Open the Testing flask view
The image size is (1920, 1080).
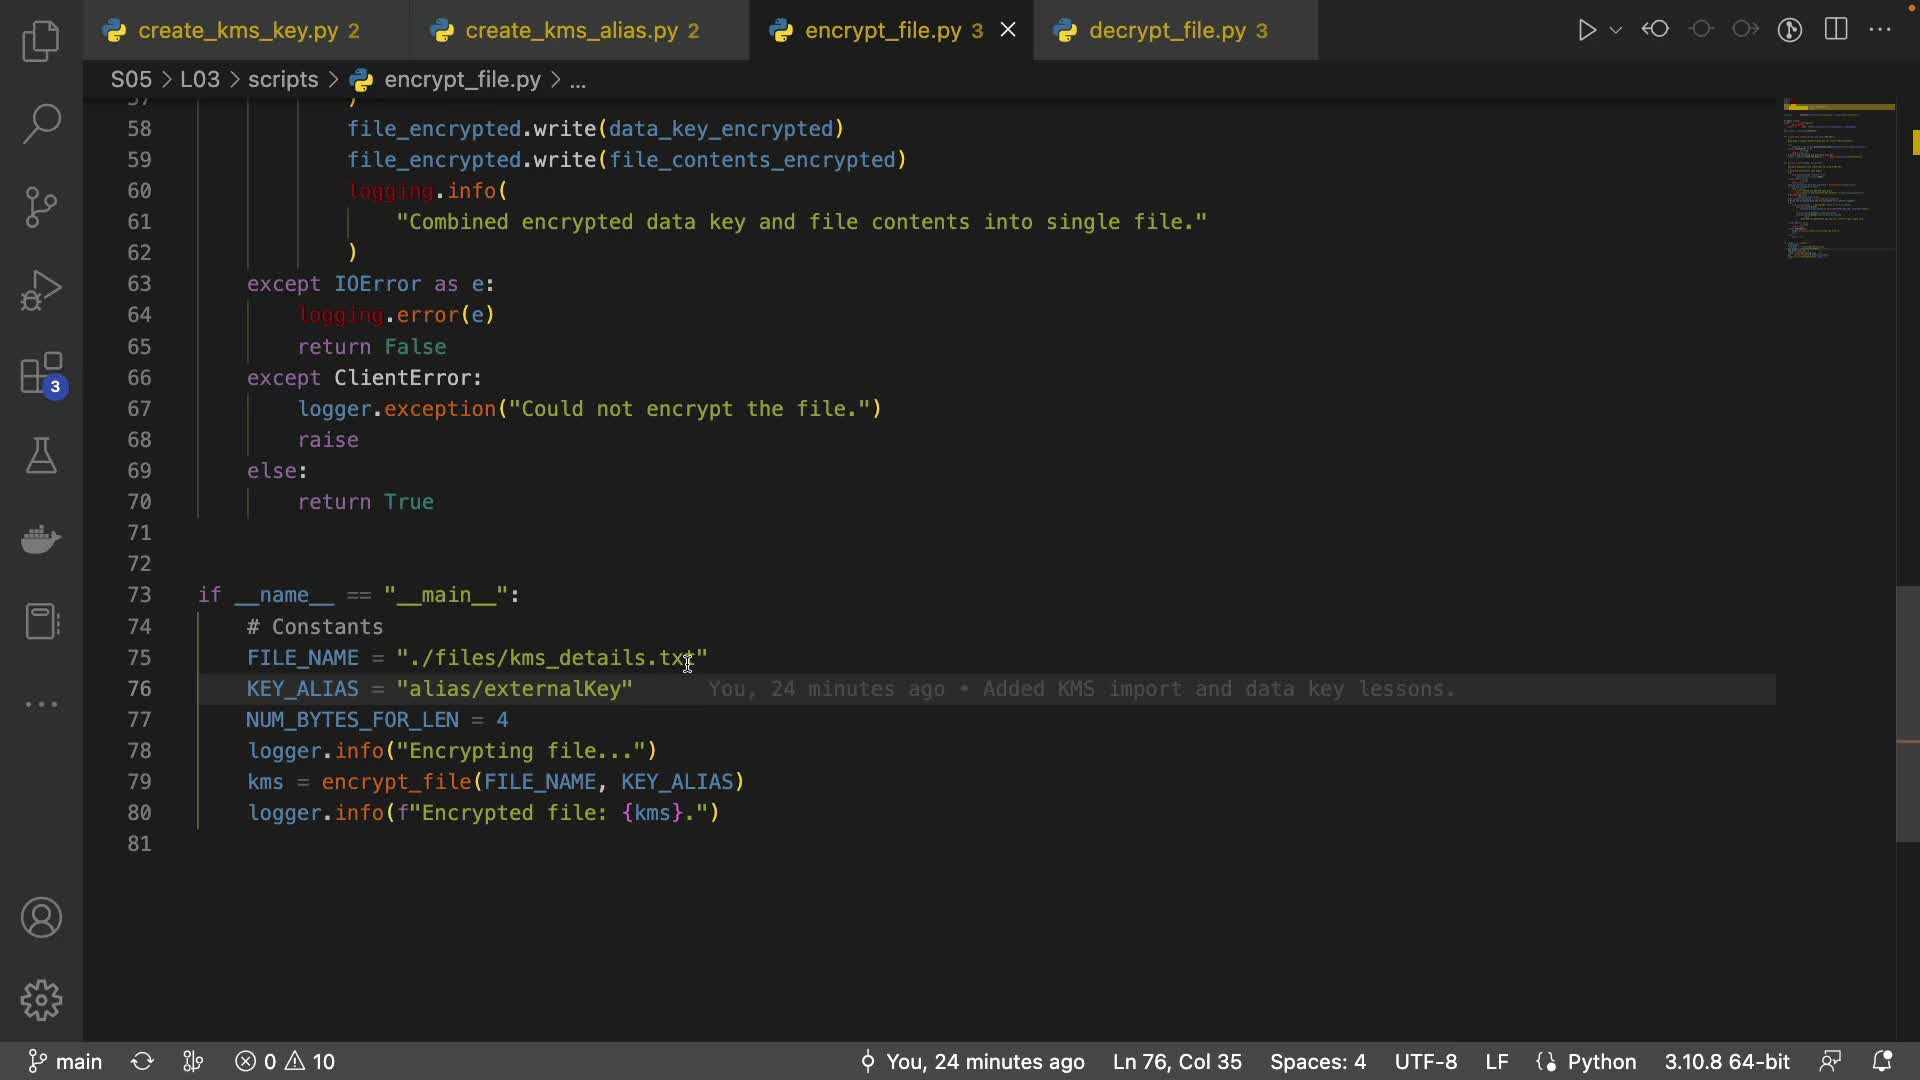(x=41, y=456)
